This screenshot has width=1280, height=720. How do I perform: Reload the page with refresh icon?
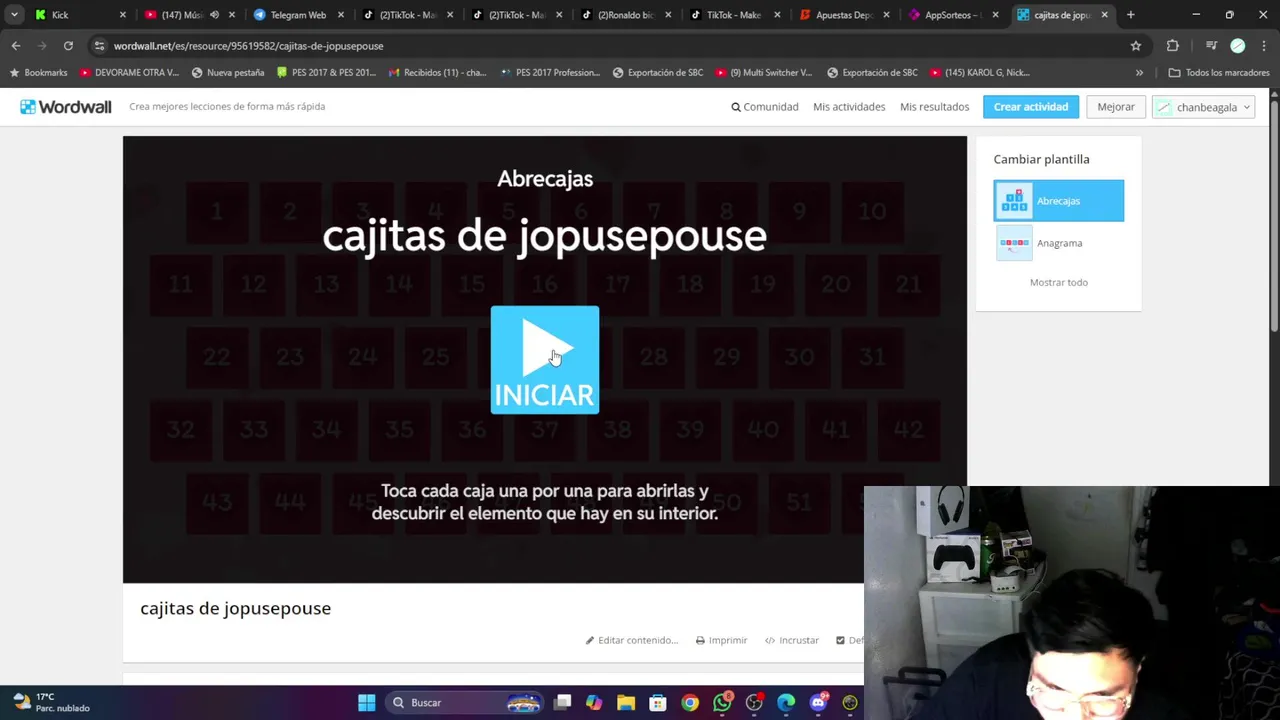[x=68, y=46]
